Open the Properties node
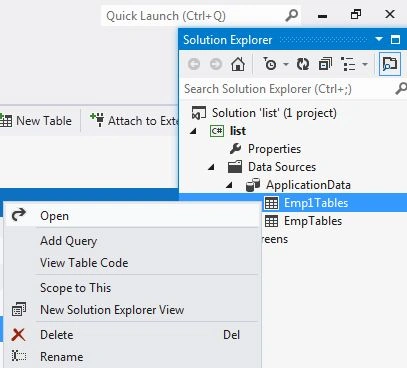Viewport: 407px width, 368px height. 274,149
